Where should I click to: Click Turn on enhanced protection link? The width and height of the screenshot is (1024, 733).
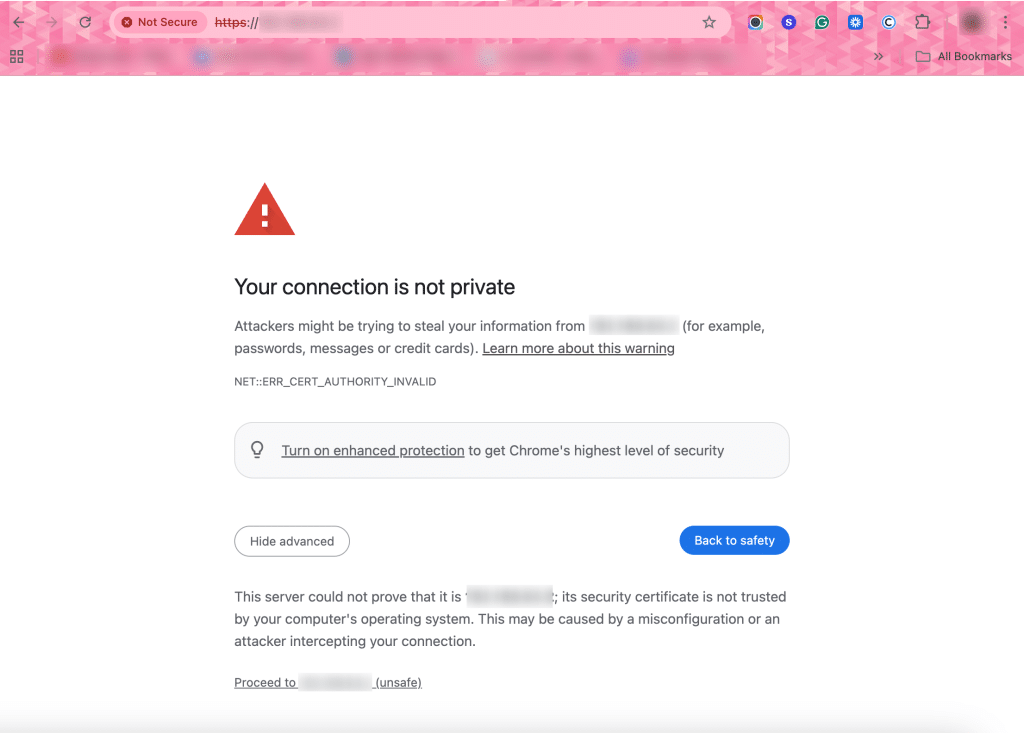(x=373, y=450)
